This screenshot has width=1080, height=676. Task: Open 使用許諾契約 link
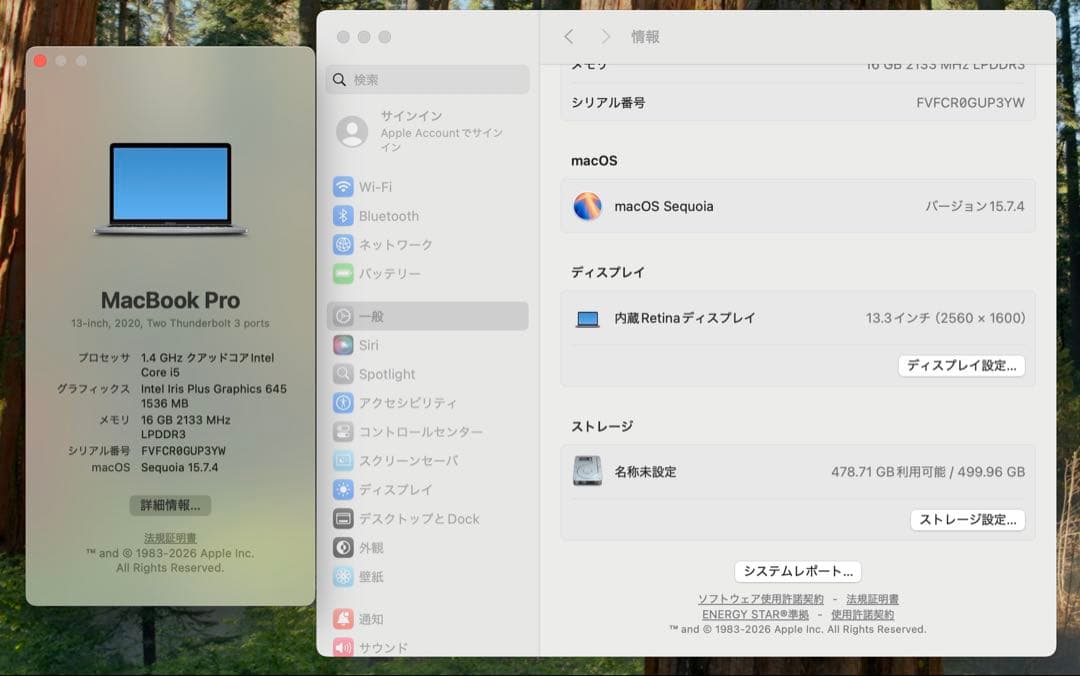(x=862, y=615)
